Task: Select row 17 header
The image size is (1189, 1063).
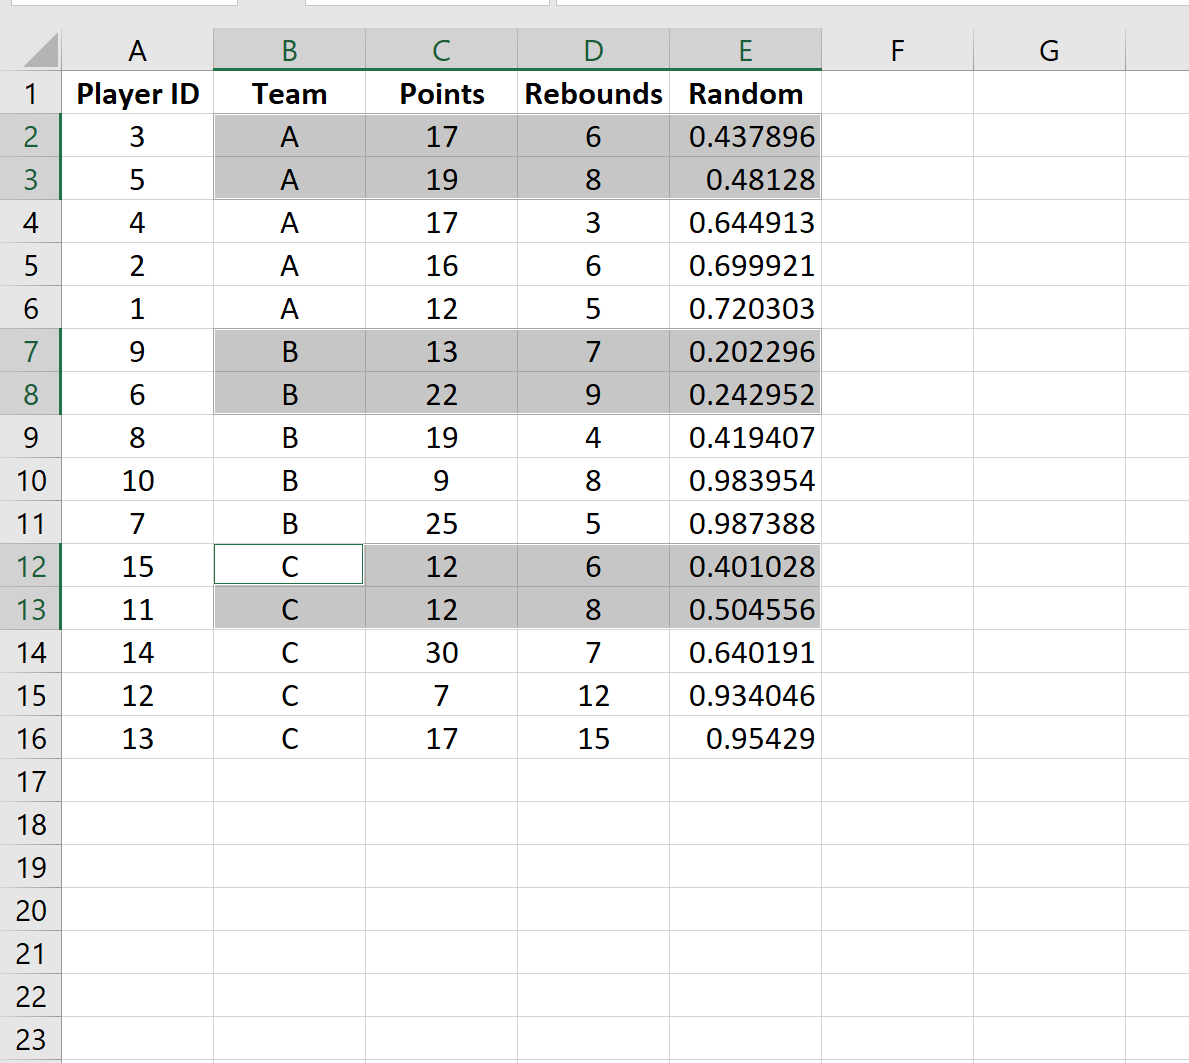Action: (x=30, y=782)
